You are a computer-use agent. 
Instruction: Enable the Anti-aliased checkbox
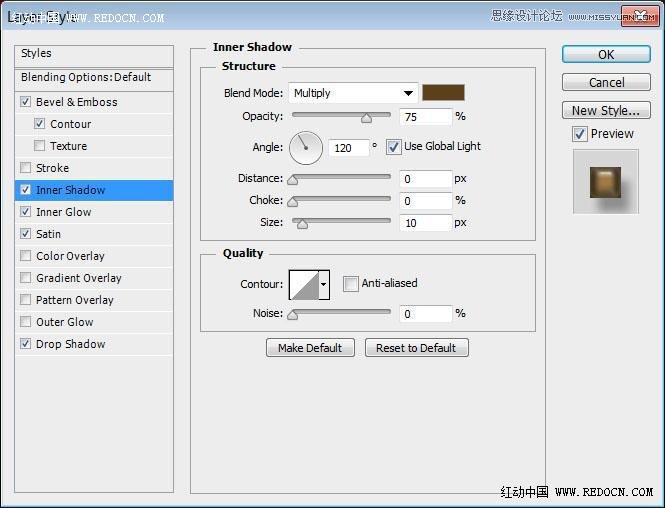(x=350, y=284)
